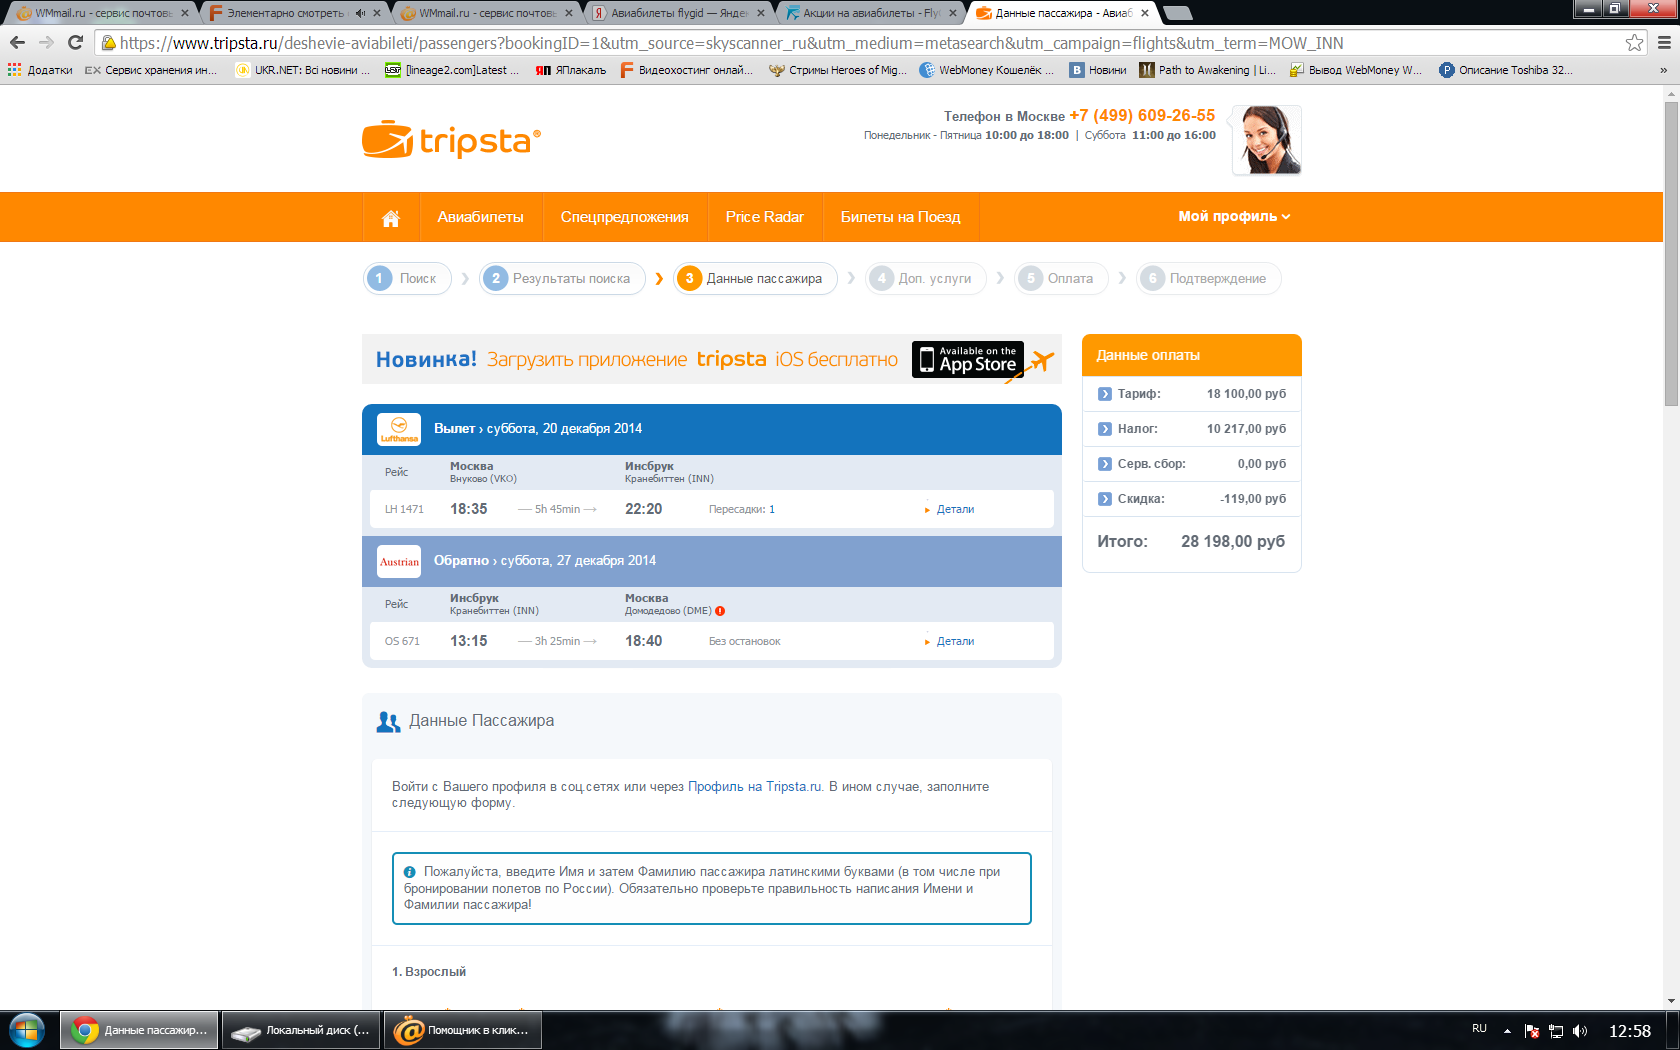Close the Авиабилеты flygid tab
Image resolution: width=1680 pixels, height=1050 pixels.
pyautogui.click(x=761, y=13)
